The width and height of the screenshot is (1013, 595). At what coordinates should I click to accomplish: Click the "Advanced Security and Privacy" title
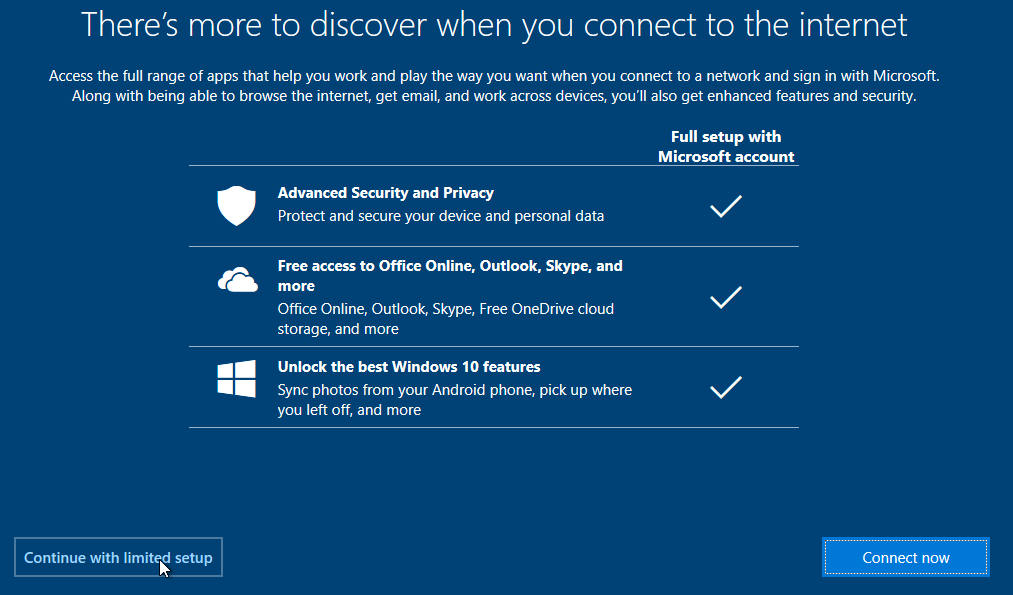386,193
